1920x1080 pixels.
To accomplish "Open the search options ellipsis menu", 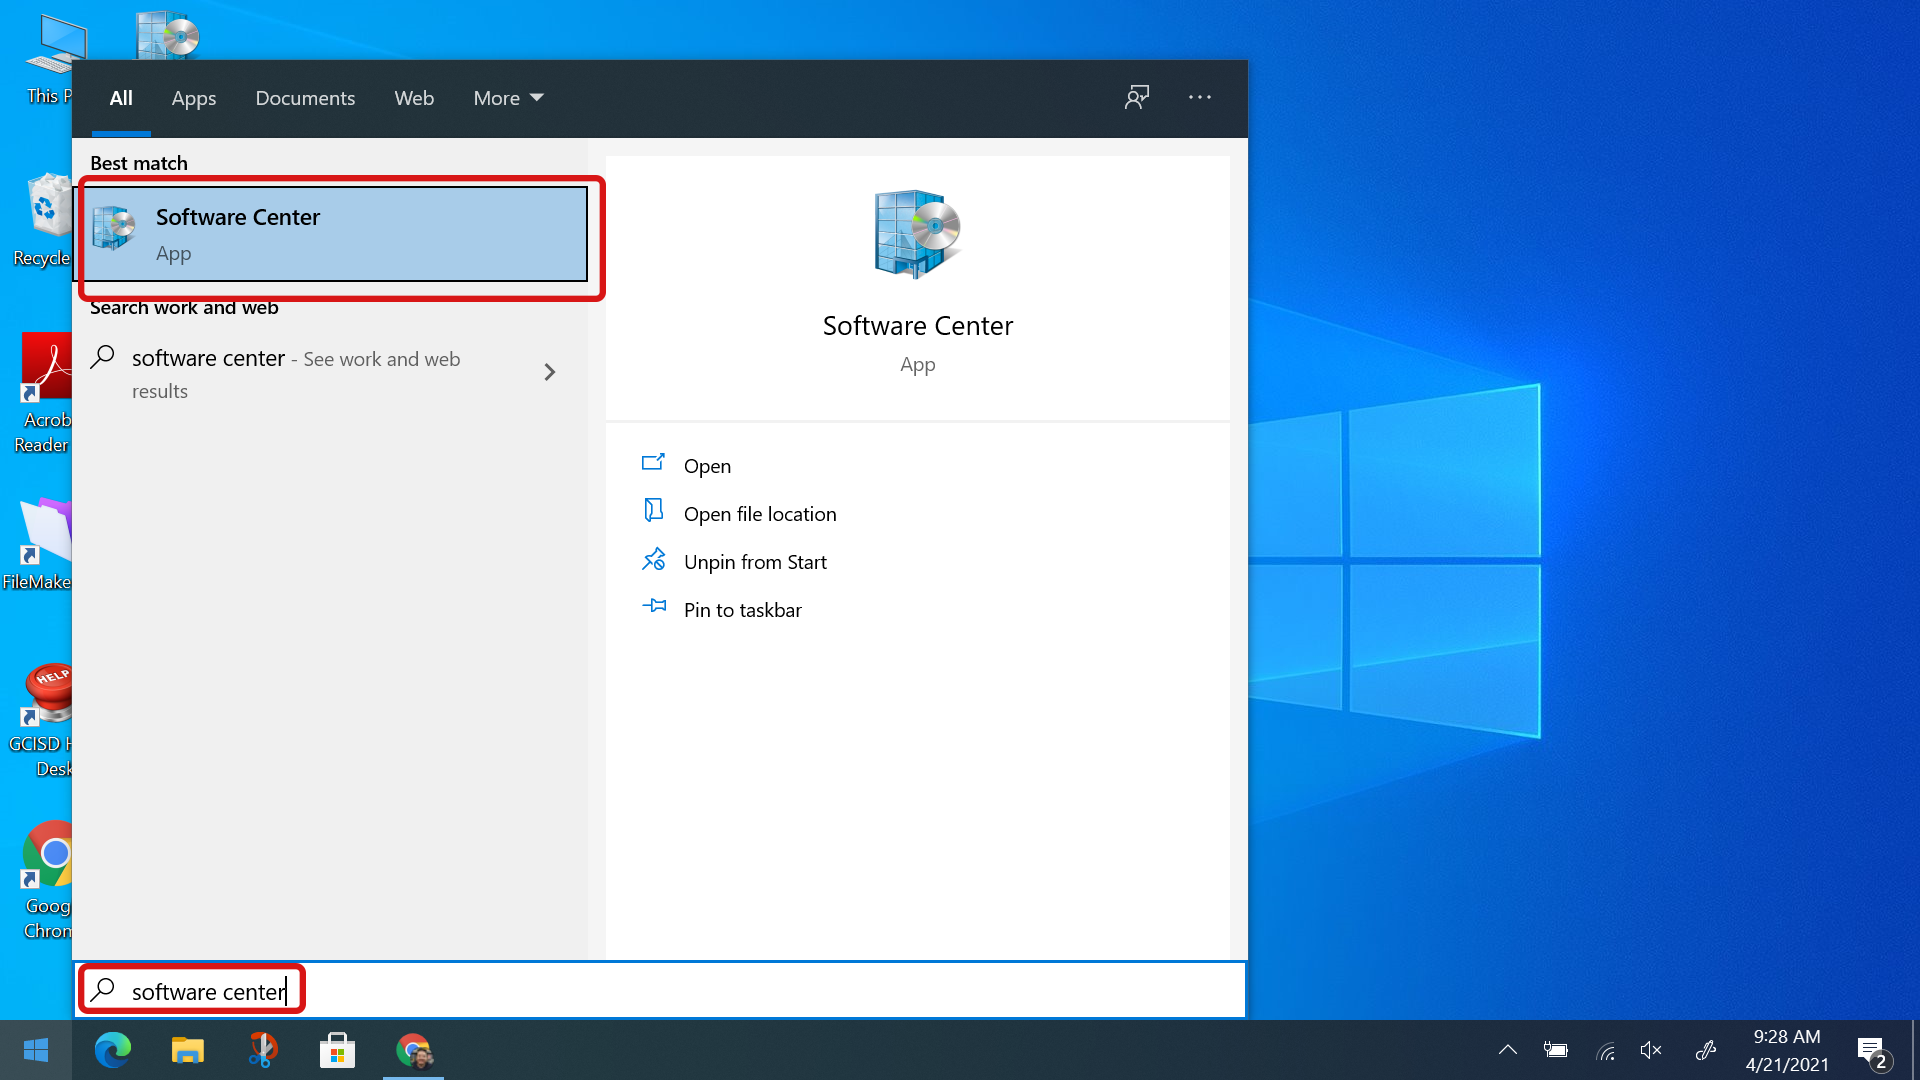I will point(1200,97).
